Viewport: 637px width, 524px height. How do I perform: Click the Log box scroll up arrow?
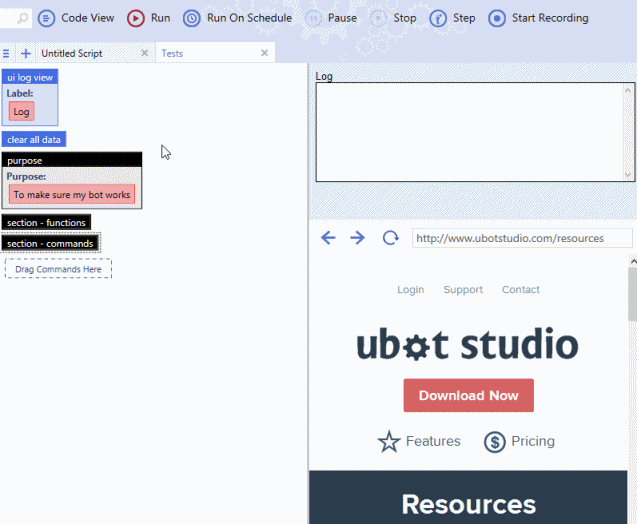click(628, 90)
